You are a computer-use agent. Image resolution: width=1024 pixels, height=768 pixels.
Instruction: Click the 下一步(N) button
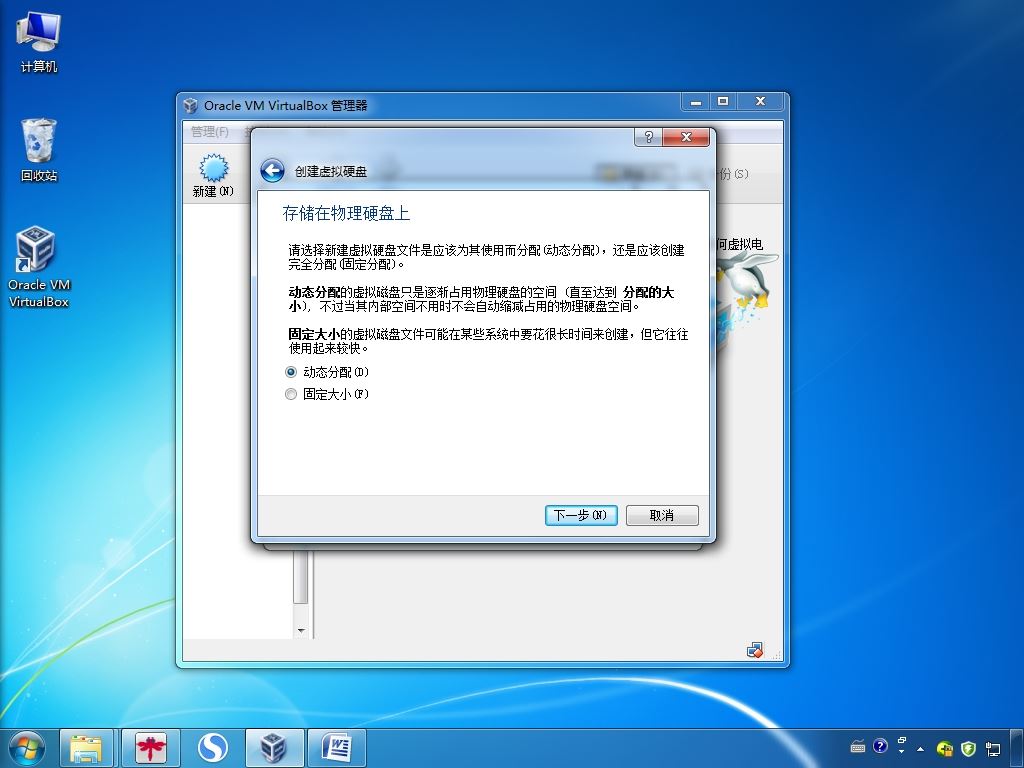point(581,515)
